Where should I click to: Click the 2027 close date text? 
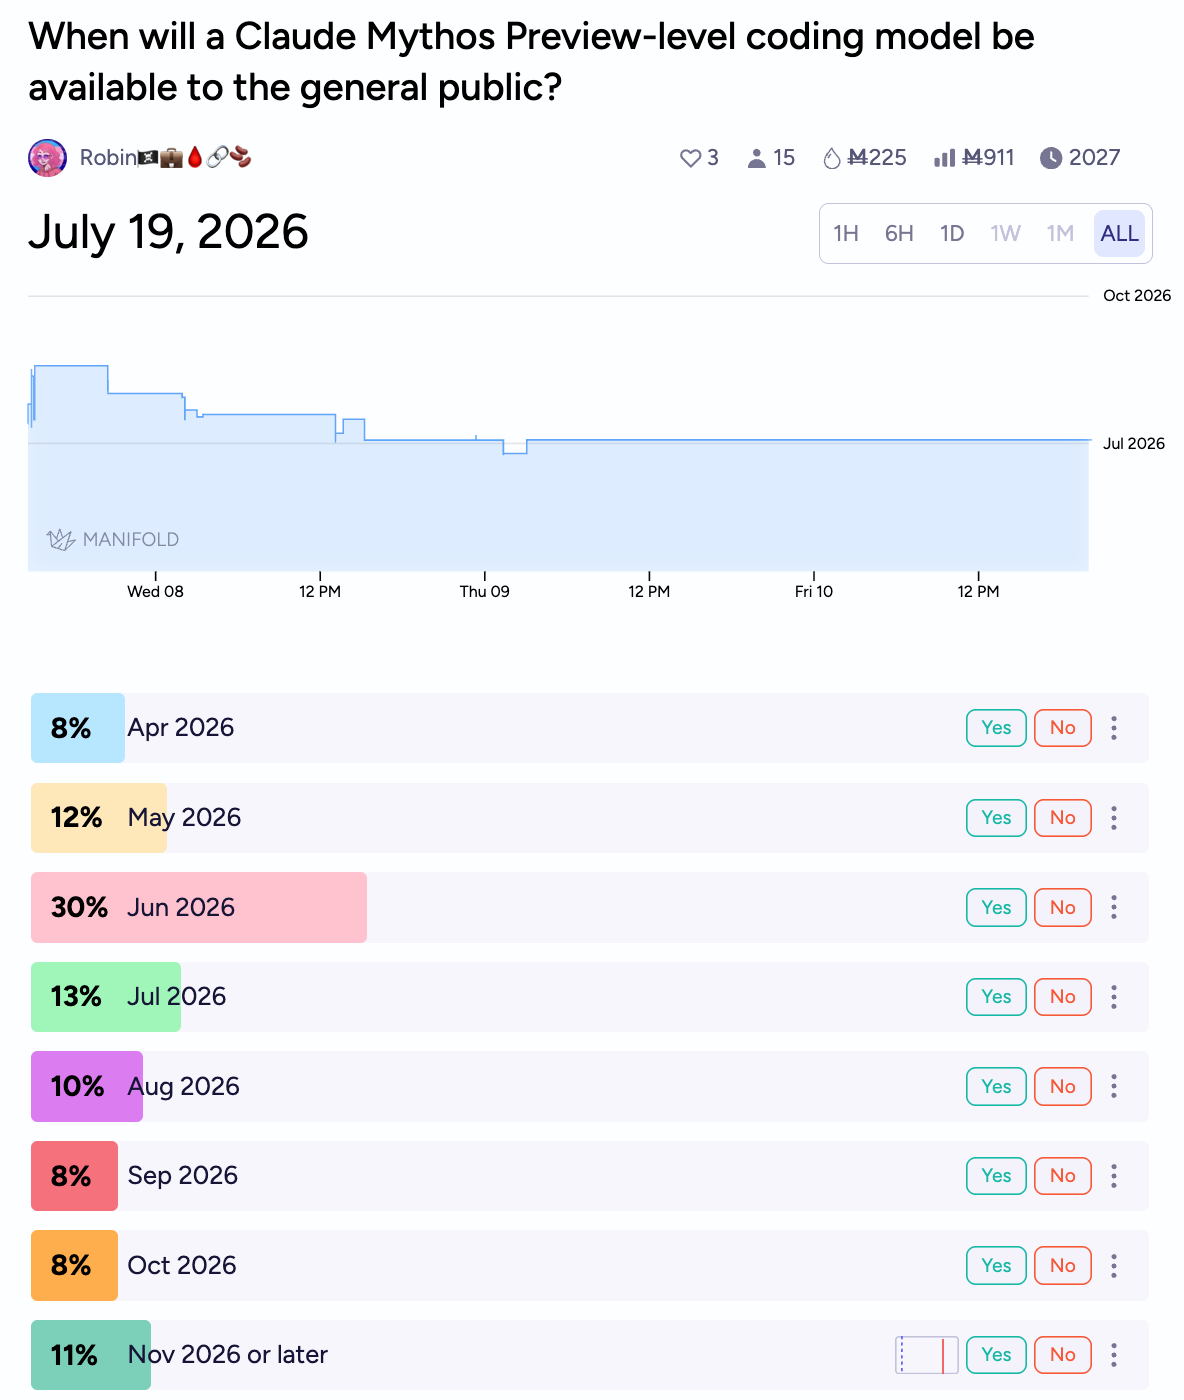pos(1094,158)
